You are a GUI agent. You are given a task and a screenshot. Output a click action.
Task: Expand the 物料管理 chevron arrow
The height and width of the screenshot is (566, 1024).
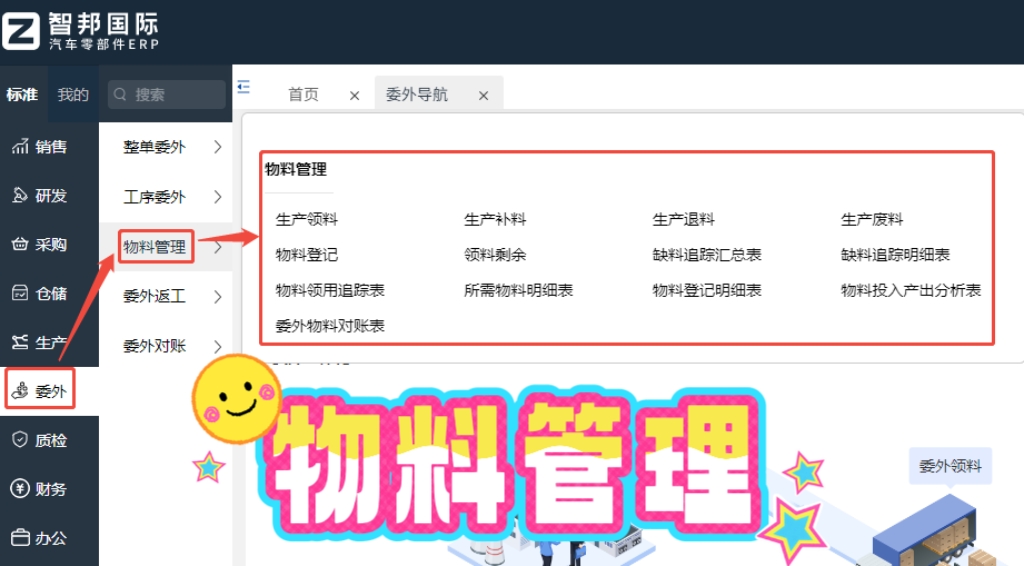coord(217,247)
